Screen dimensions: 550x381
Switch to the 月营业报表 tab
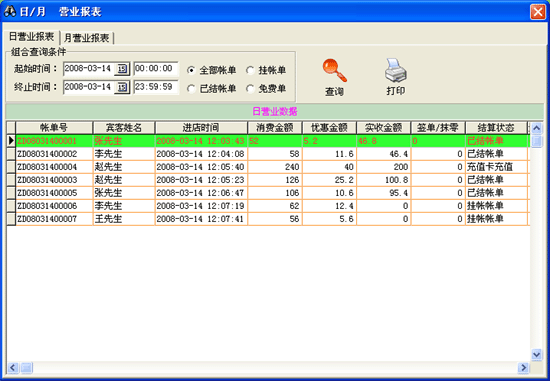pyautogui.click(x=87, y=38)
